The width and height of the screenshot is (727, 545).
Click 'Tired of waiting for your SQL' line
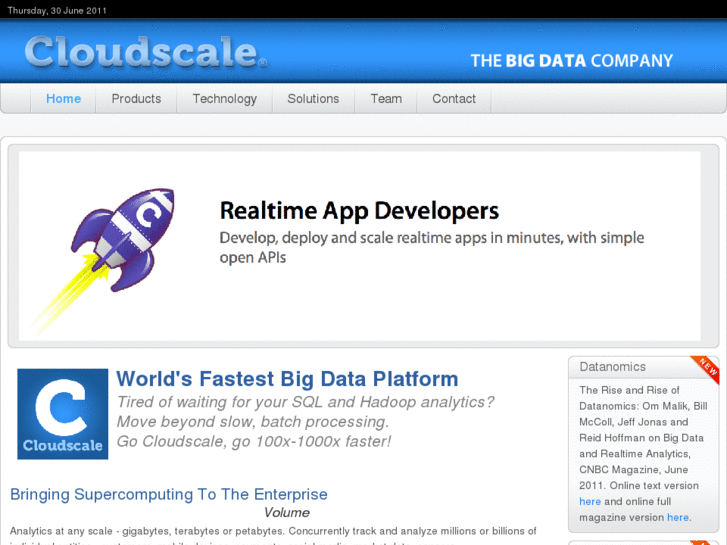coord(305,402)
